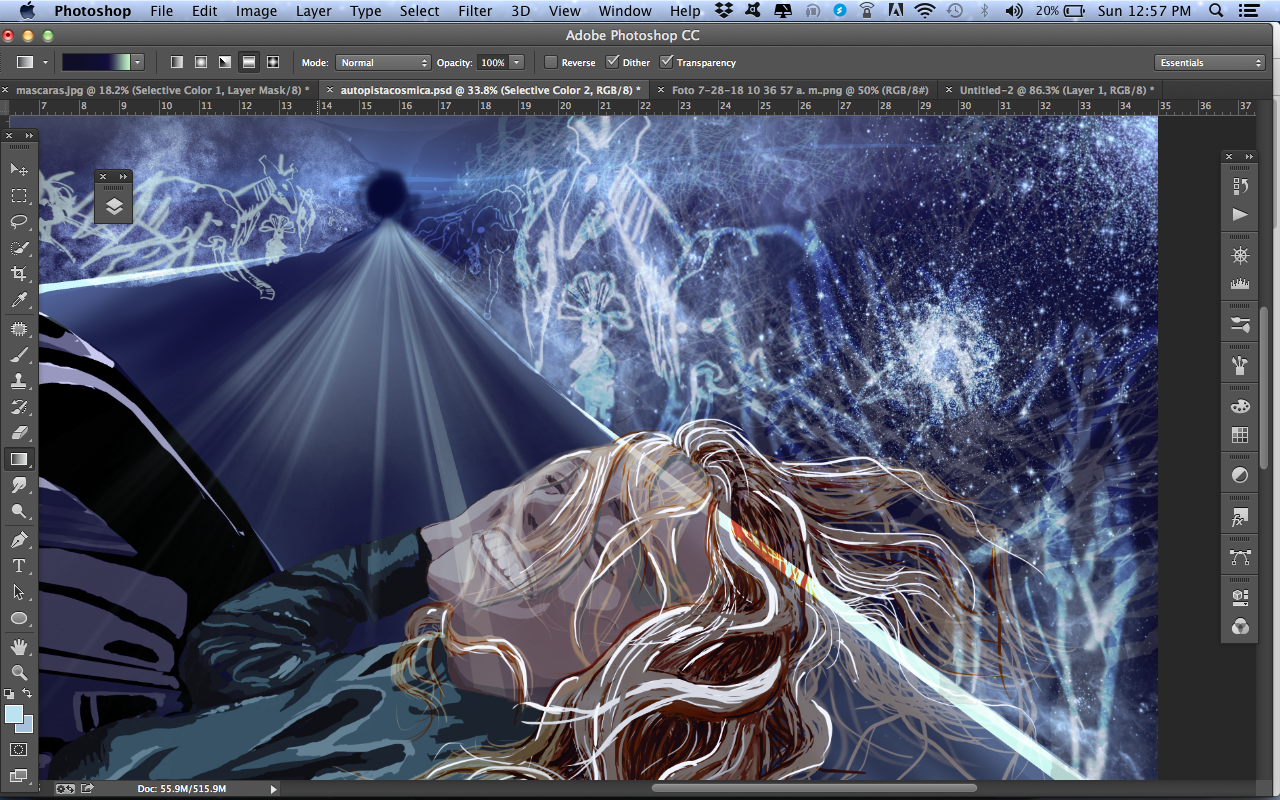Open the Brush Presets panel icon
The image size is (1280, 800).
pos(1240,324)
